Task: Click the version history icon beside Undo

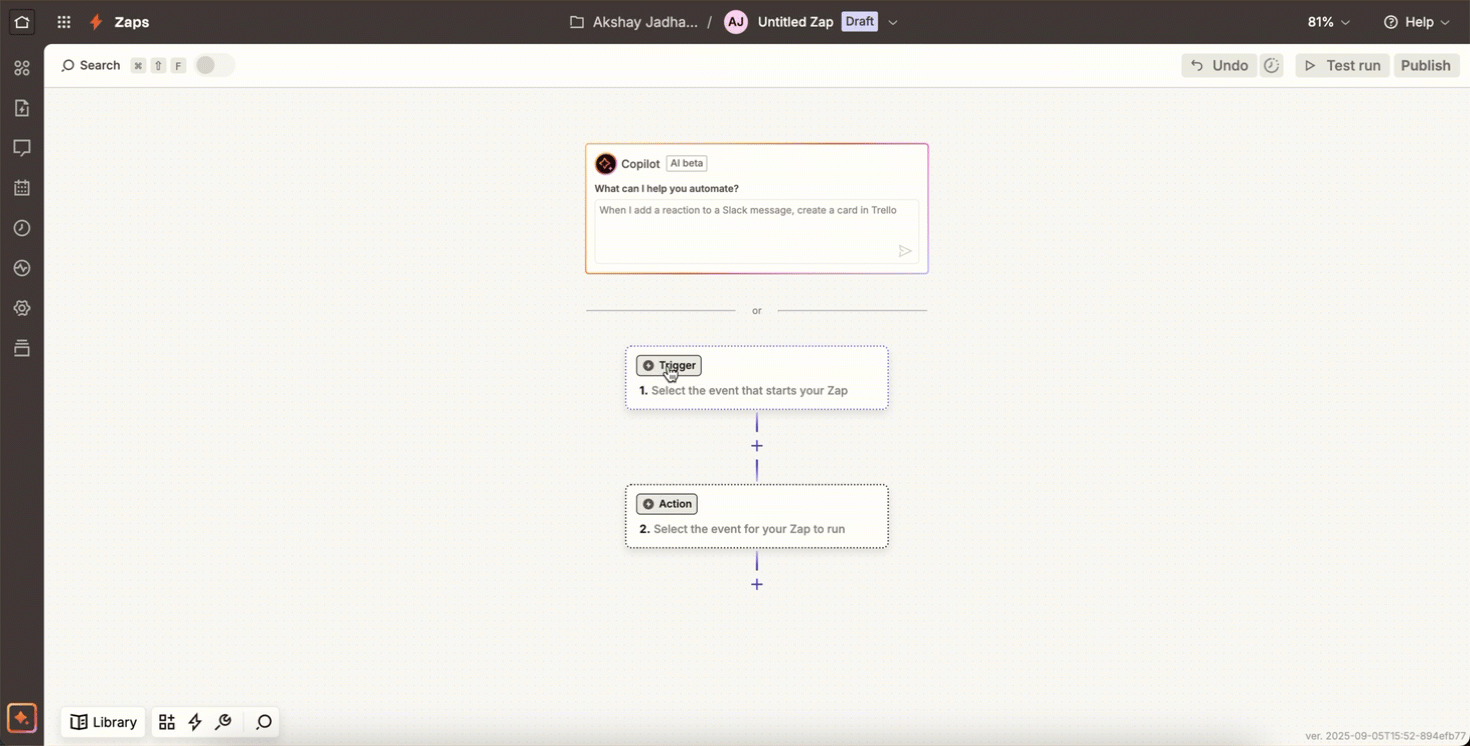Action: coord(1272,65)
